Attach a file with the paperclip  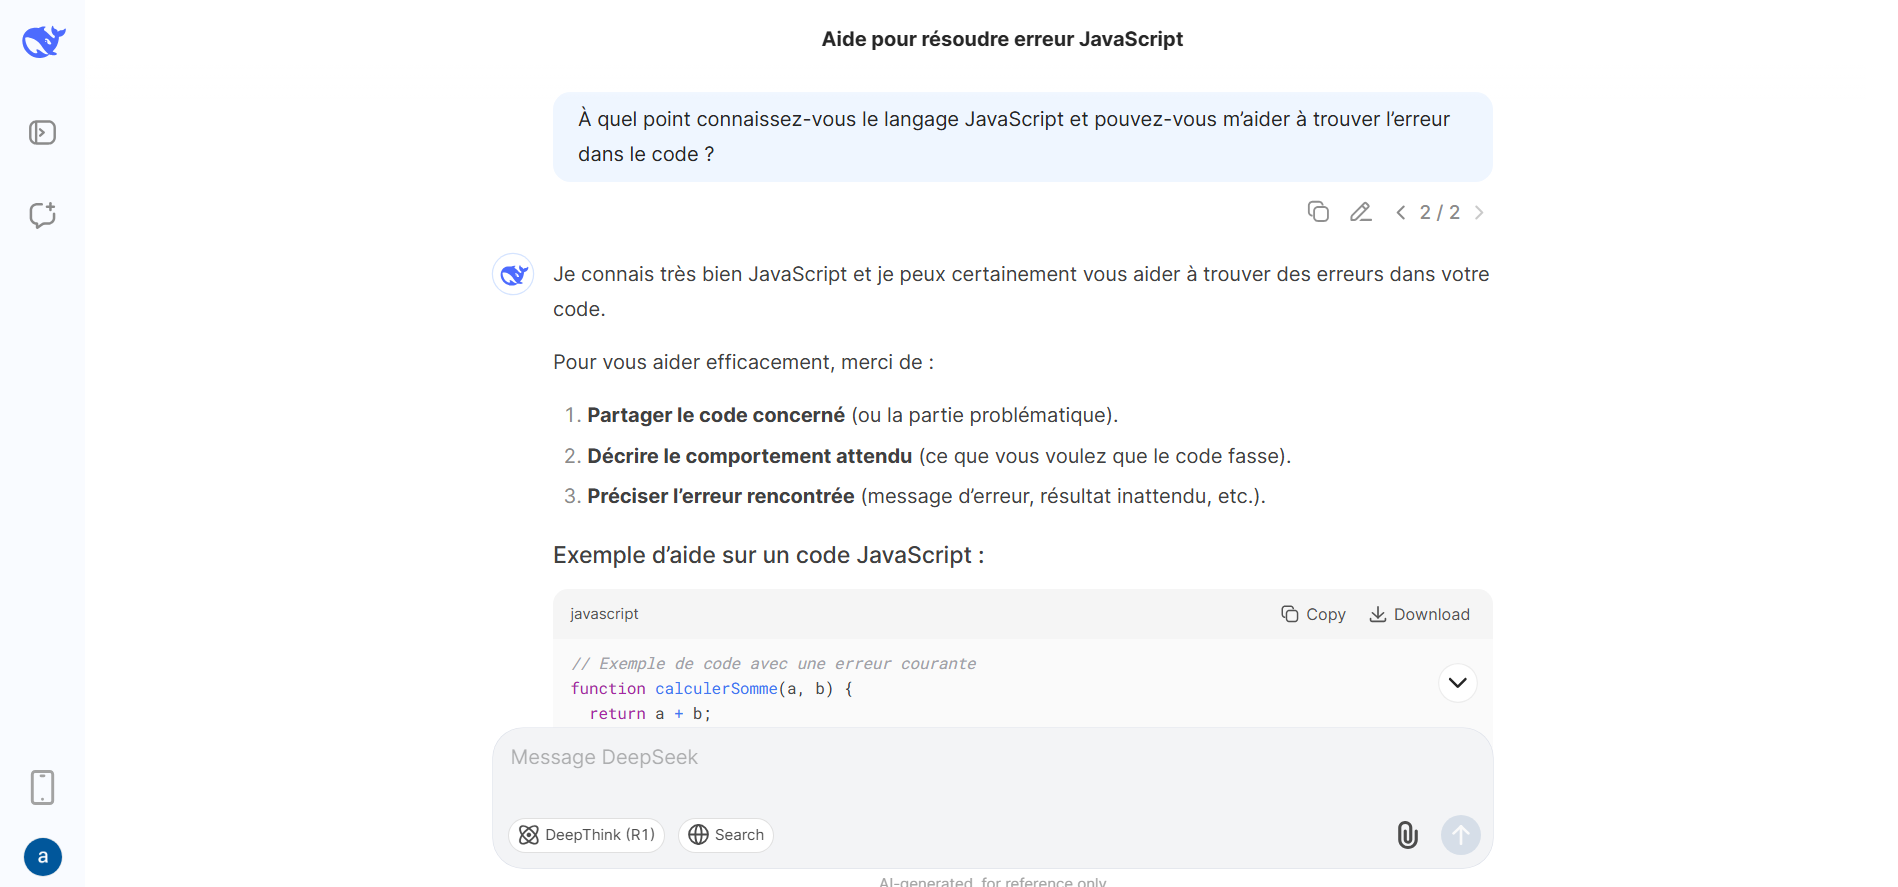coord(1407,835)
